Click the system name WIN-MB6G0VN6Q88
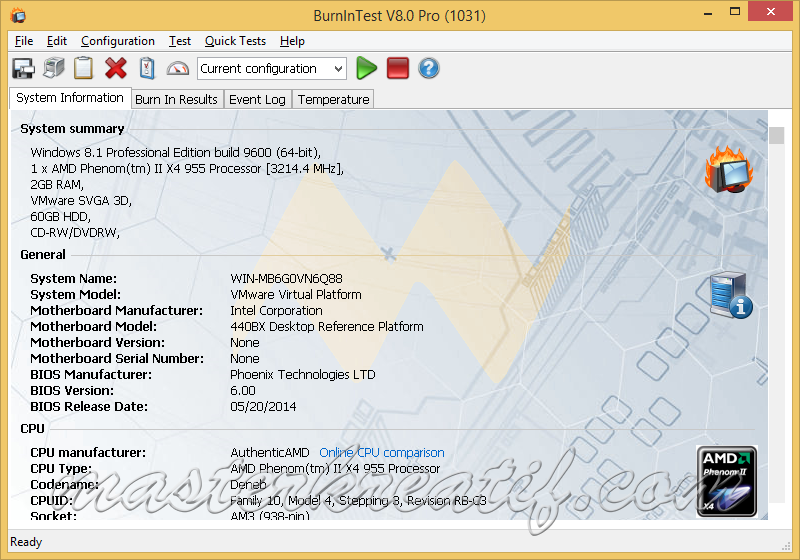This screenshot has width=800, height=560. pyautogui.click(x=286, y=278)
